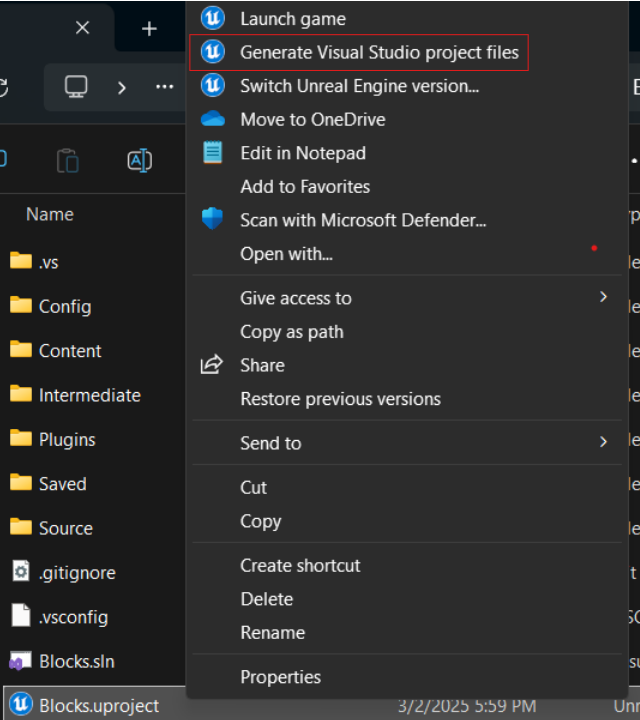Click Unreal icon beside Generate project files

click(x=213, y=51)
